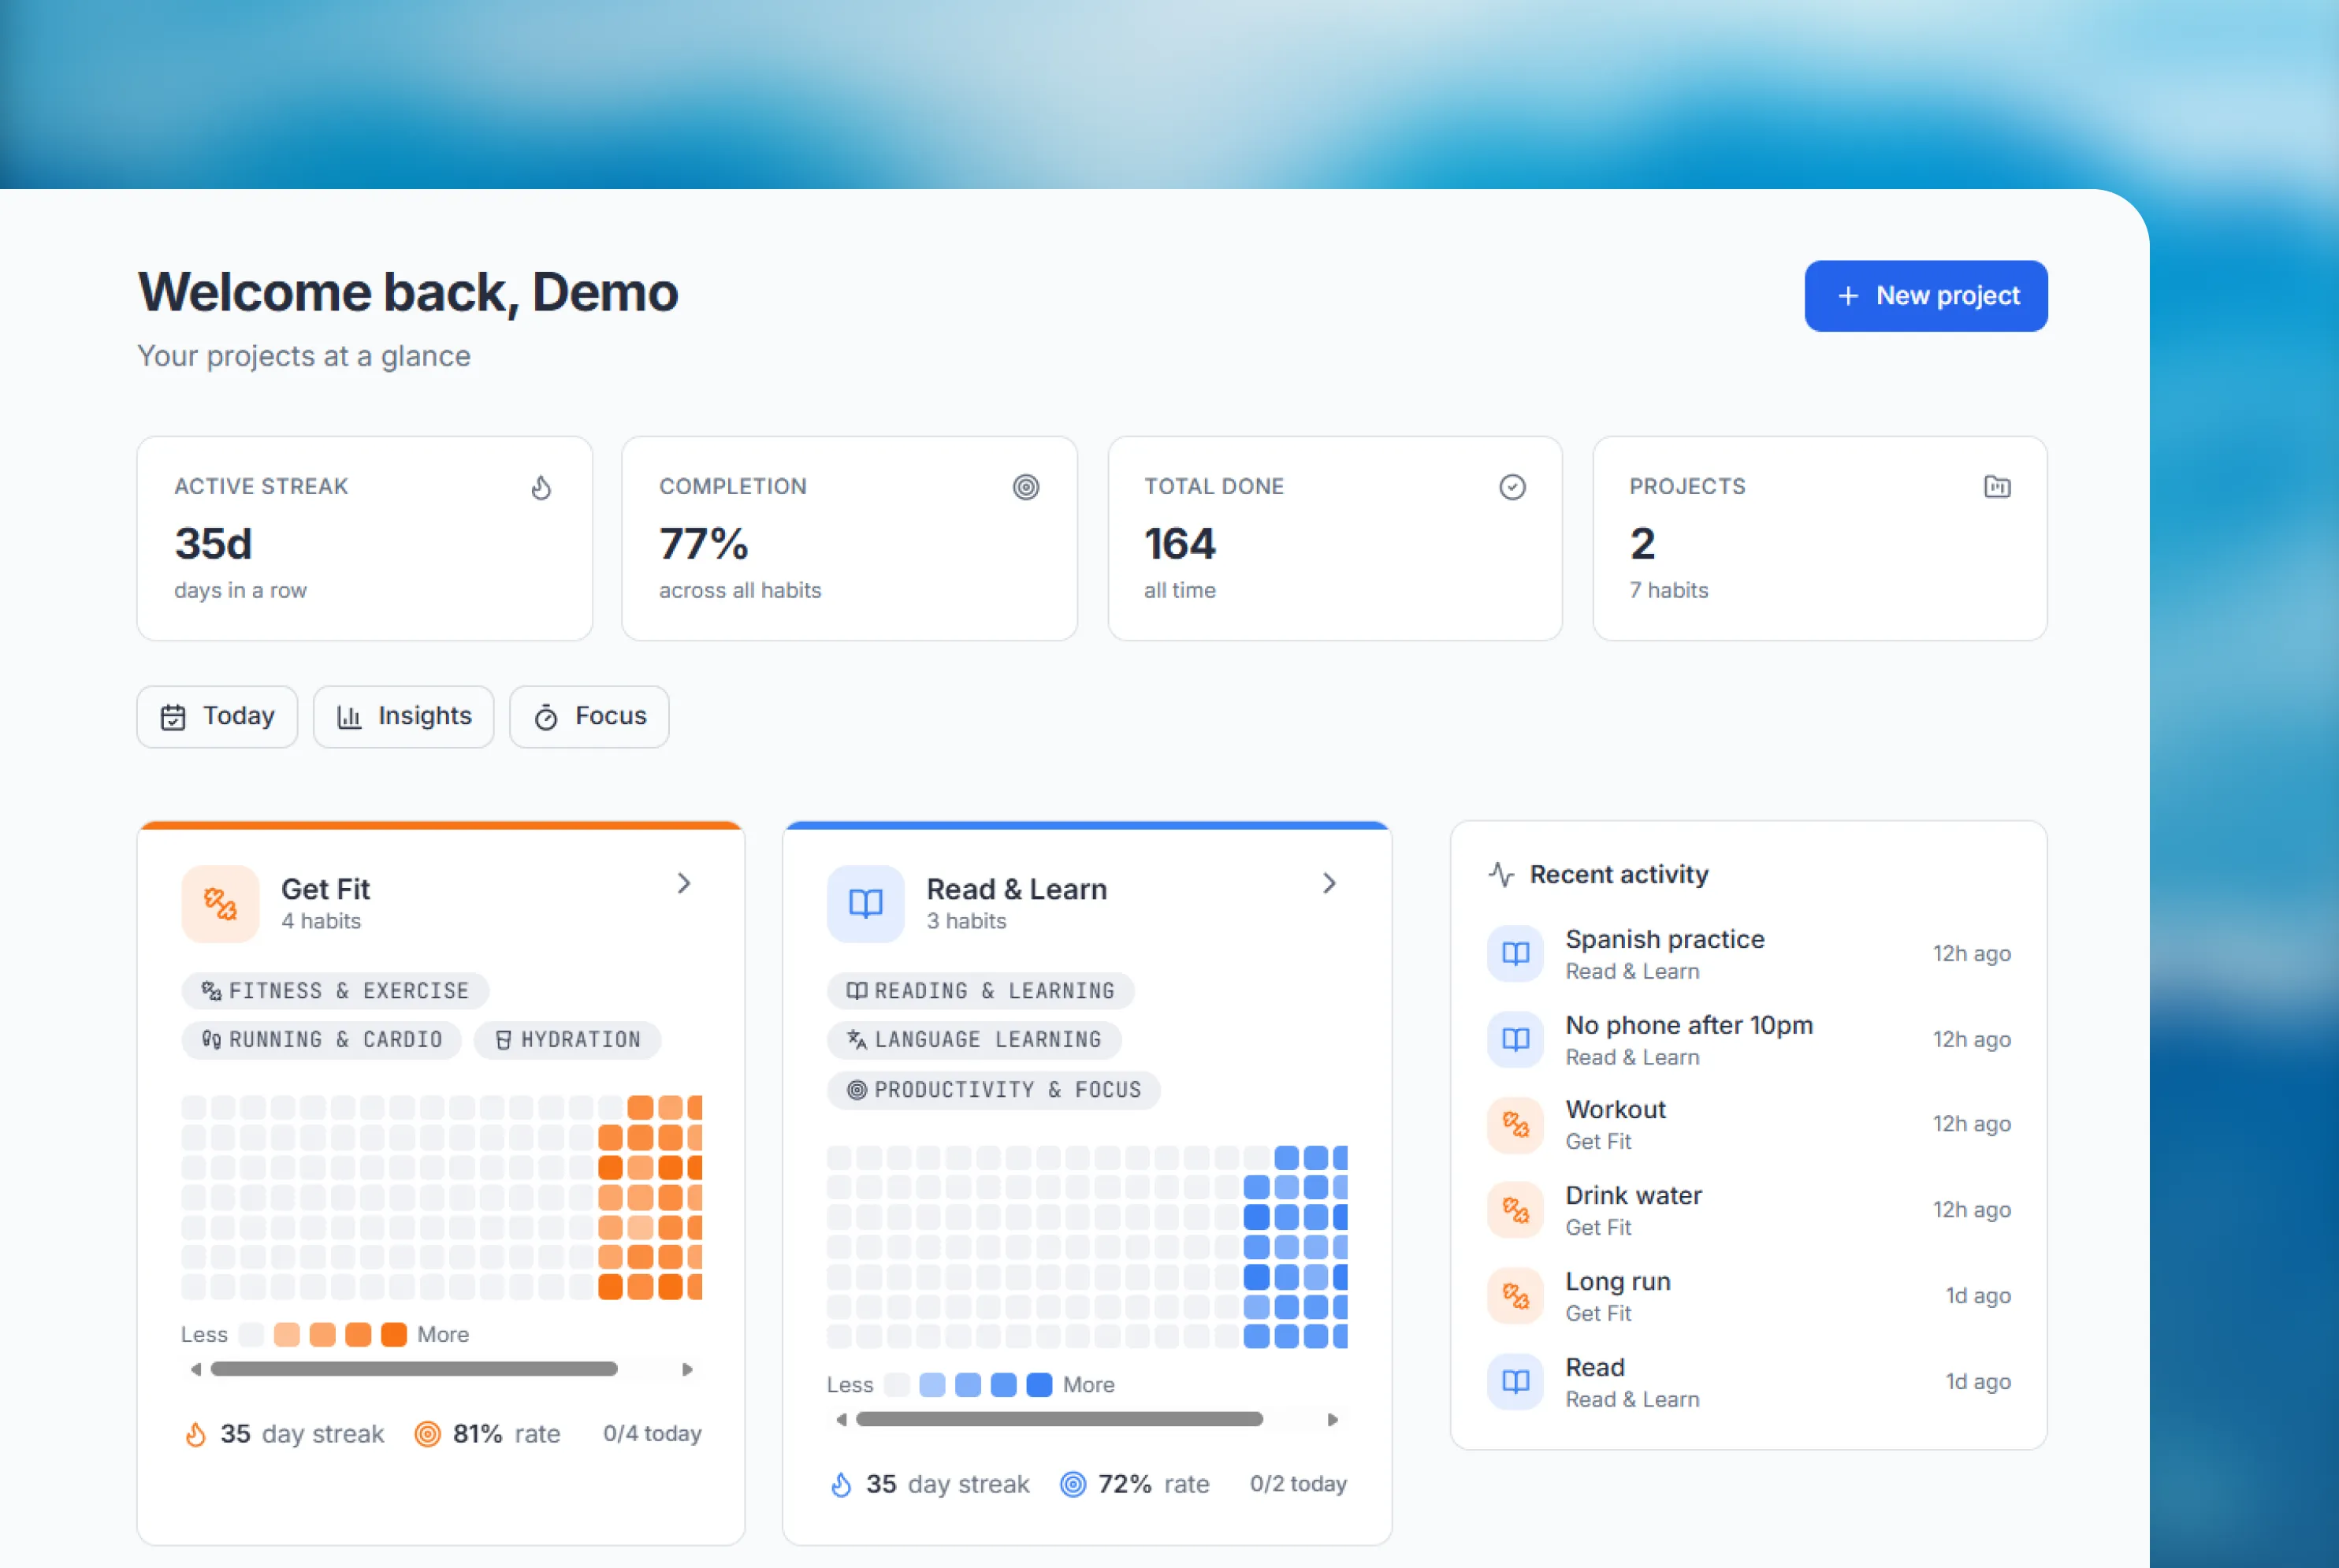
Task: Click the dumbbell icon beside Long run
Action: (1516, 1297)
